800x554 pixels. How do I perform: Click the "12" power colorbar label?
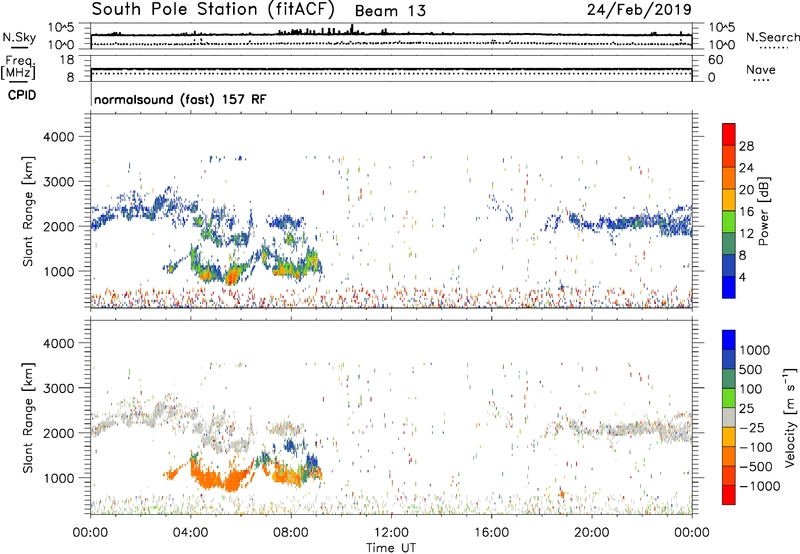746,234
